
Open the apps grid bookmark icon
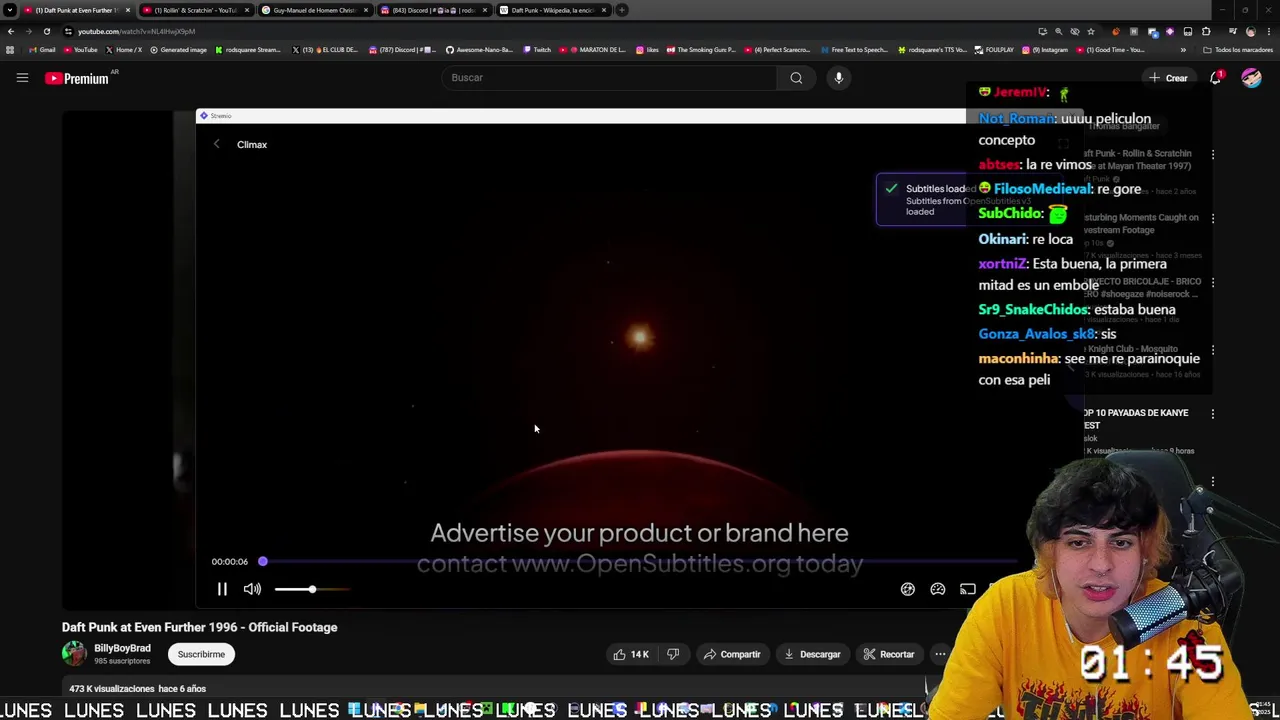(x=10, y=50)
